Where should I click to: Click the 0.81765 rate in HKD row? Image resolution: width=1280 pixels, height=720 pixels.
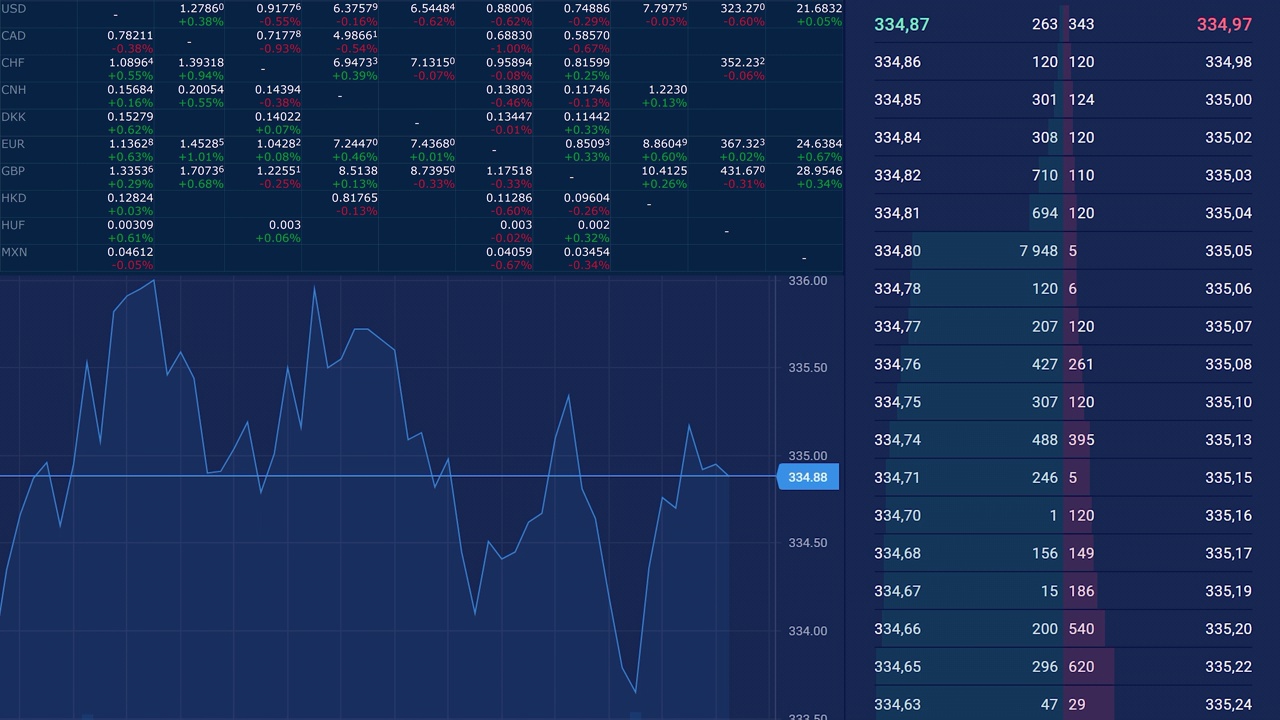[355, 197]
